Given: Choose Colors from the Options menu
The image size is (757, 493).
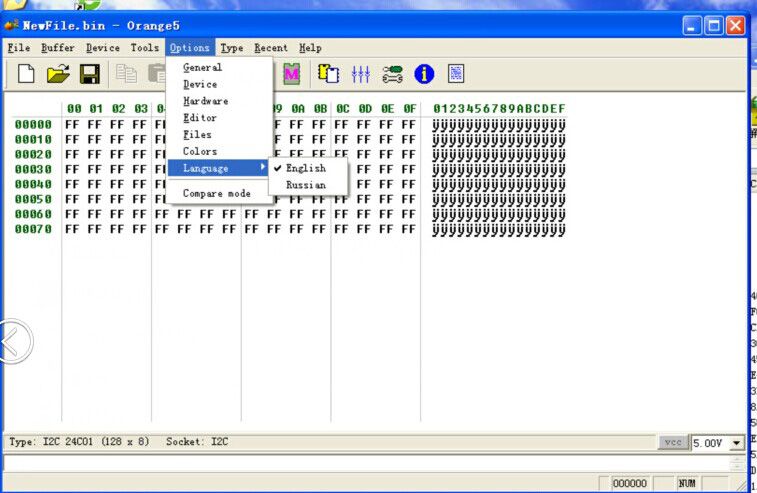Looking at the screenshot, I should click(200, 151).
